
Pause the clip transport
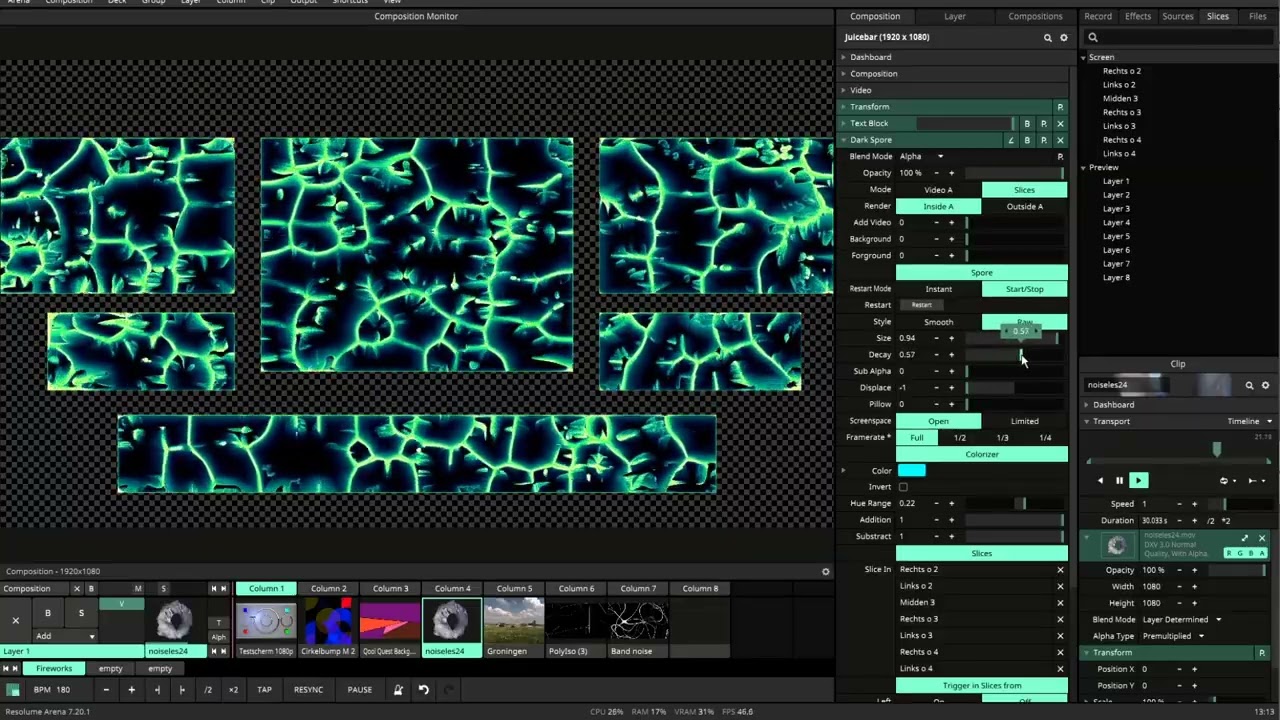tap(1119, 480)
